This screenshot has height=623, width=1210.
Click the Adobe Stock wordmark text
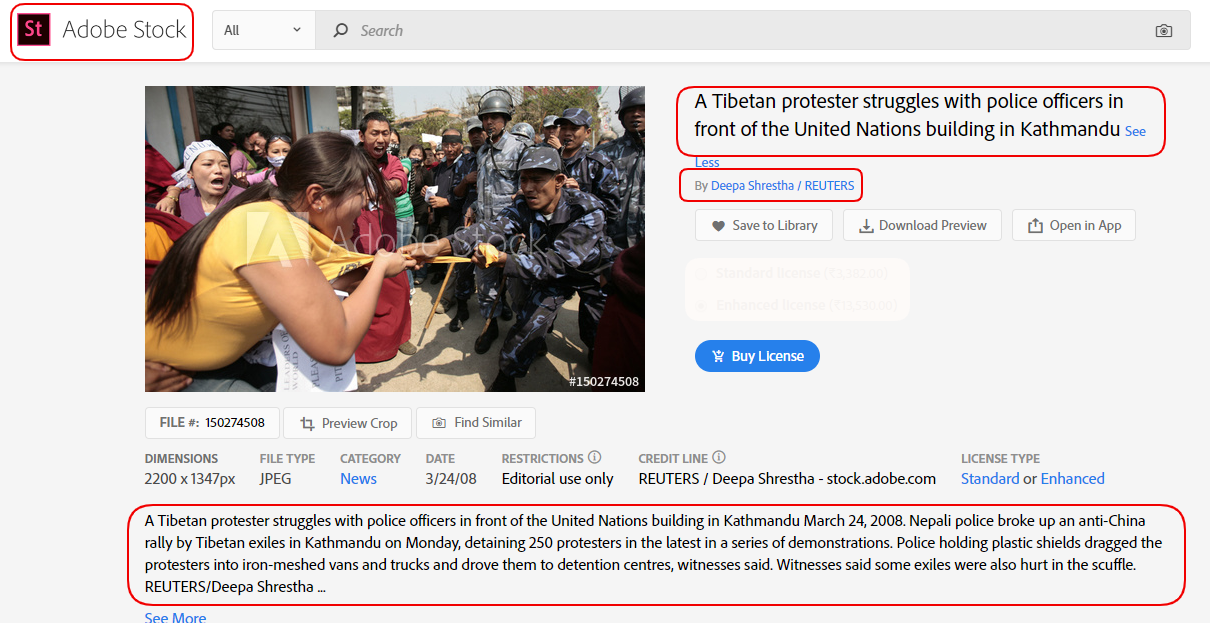click(x=124, y=30)
